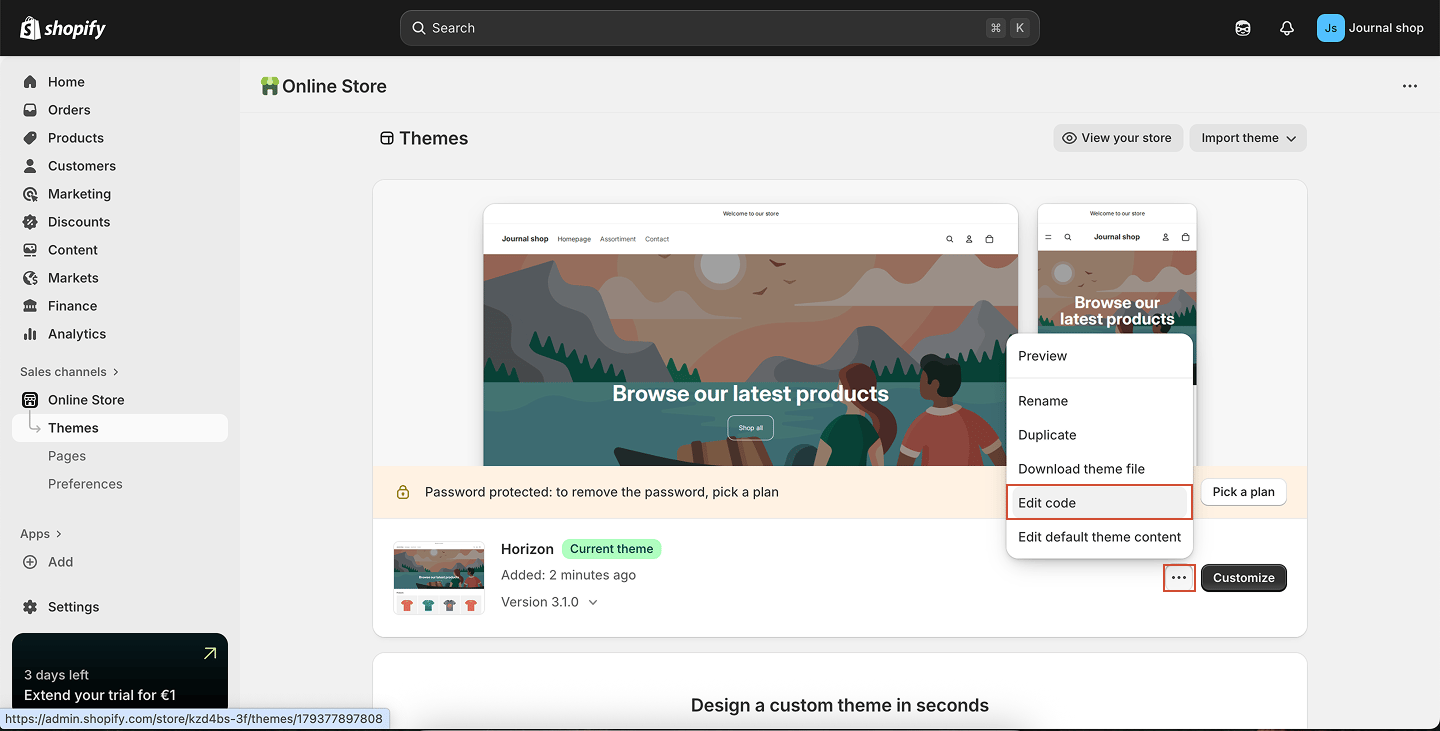The width and height of the screenshot is (1440, 731).
Task: Click the Analytics bar chart icon
Action: coord(30,334)
